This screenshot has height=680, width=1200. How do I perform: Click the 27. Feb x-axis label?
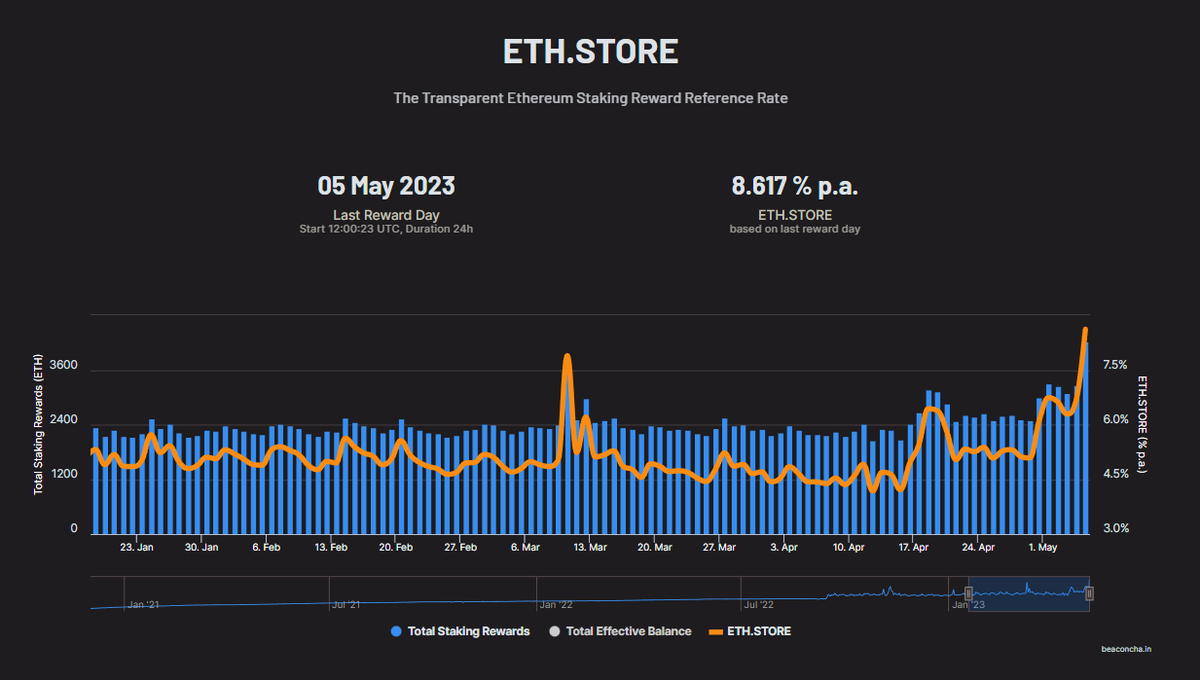click(x=461, y=547)
